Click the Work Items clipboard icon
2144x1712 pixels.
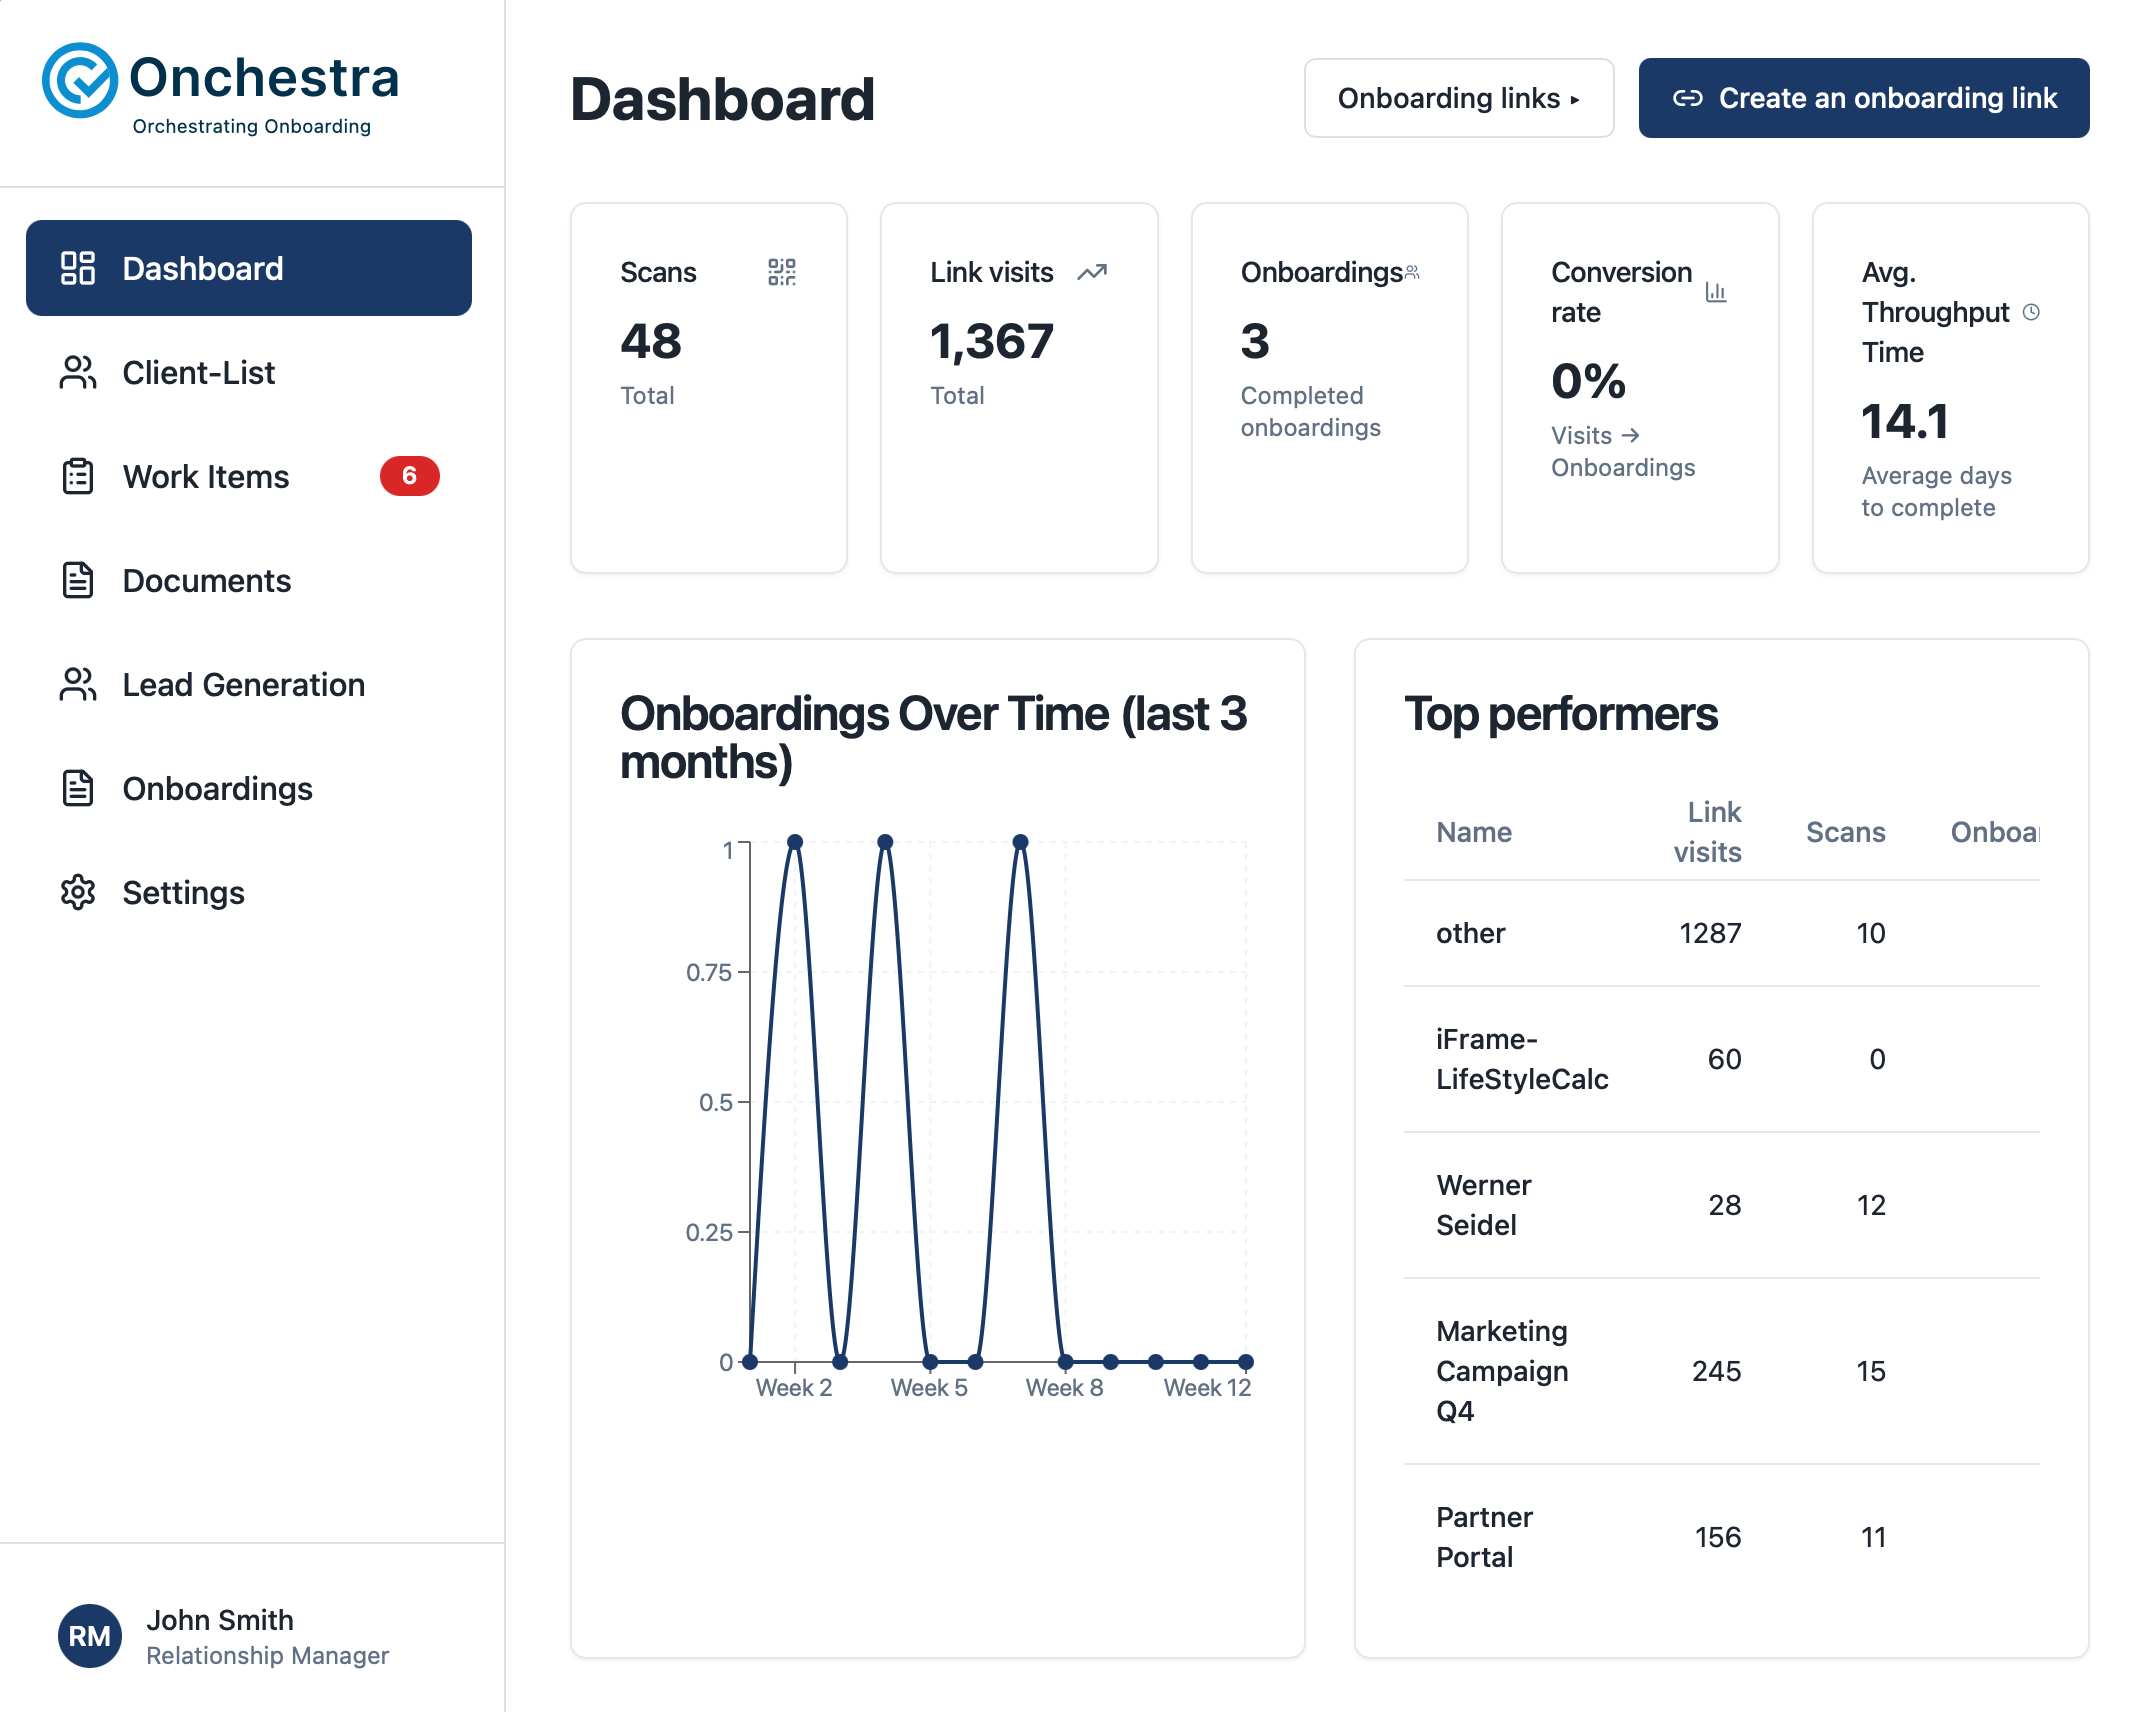click(x=78, y=476)
